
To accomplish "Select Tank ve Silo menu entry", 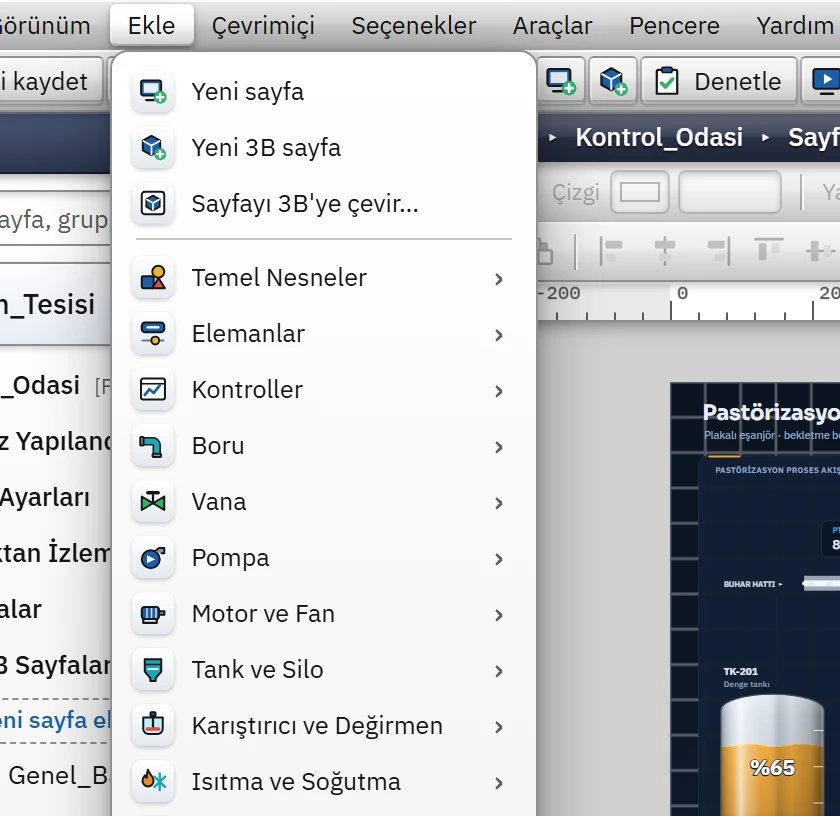I will pos(322,670).
